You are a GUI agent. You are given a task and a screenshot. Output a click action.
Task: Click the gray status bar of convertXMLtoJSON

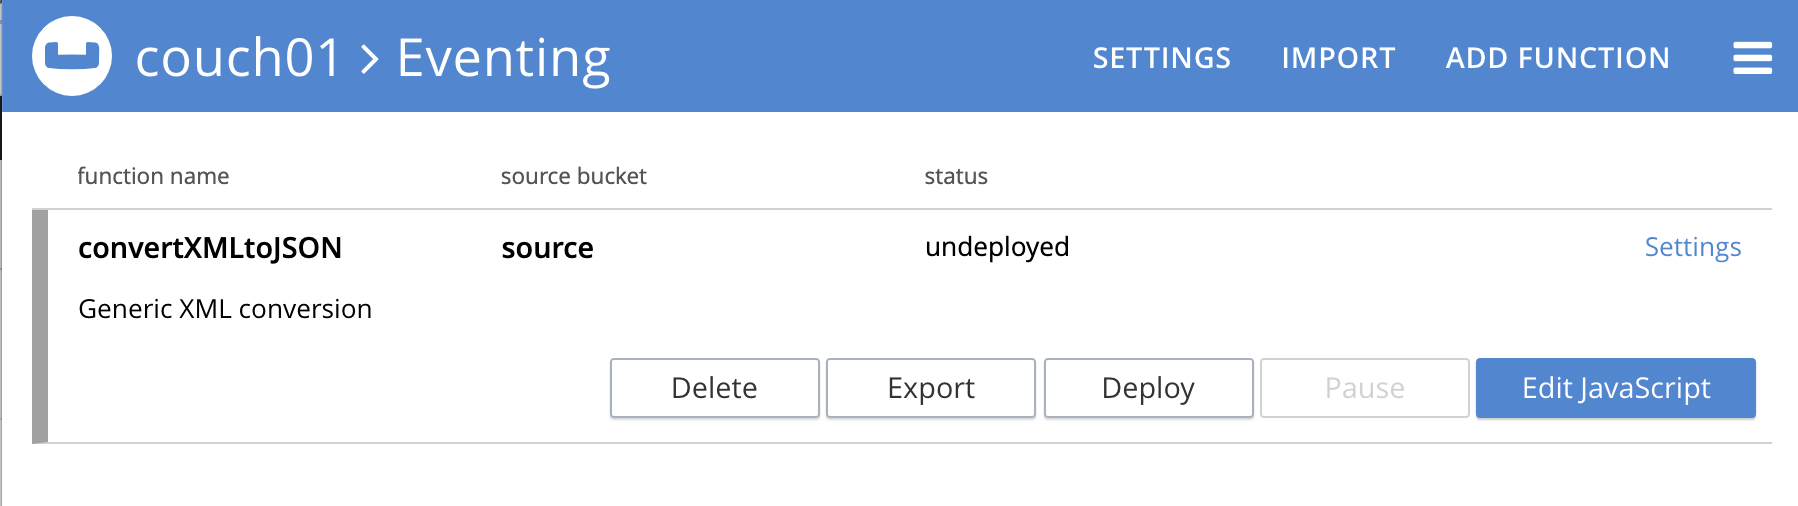40,326
